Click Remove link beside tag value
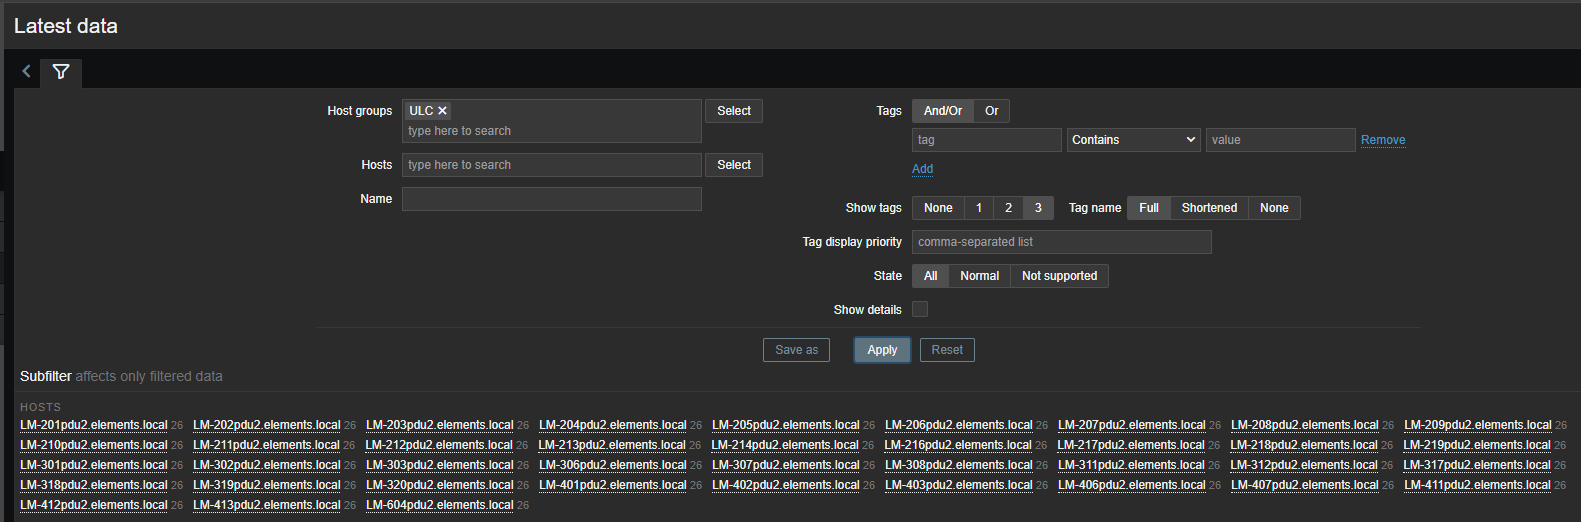1581x522 pixels. (1382, 140)
